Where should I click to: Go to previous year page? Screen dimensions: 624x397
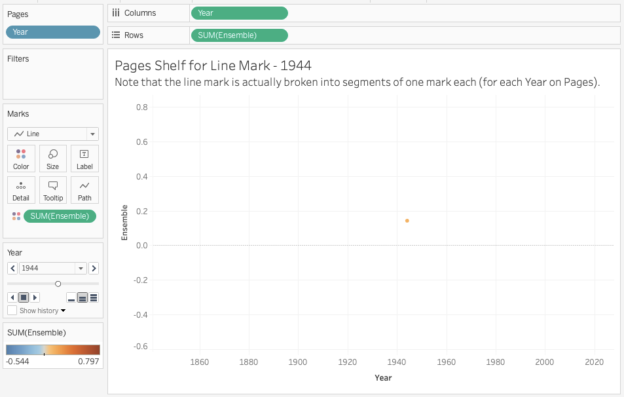[12, 268]
